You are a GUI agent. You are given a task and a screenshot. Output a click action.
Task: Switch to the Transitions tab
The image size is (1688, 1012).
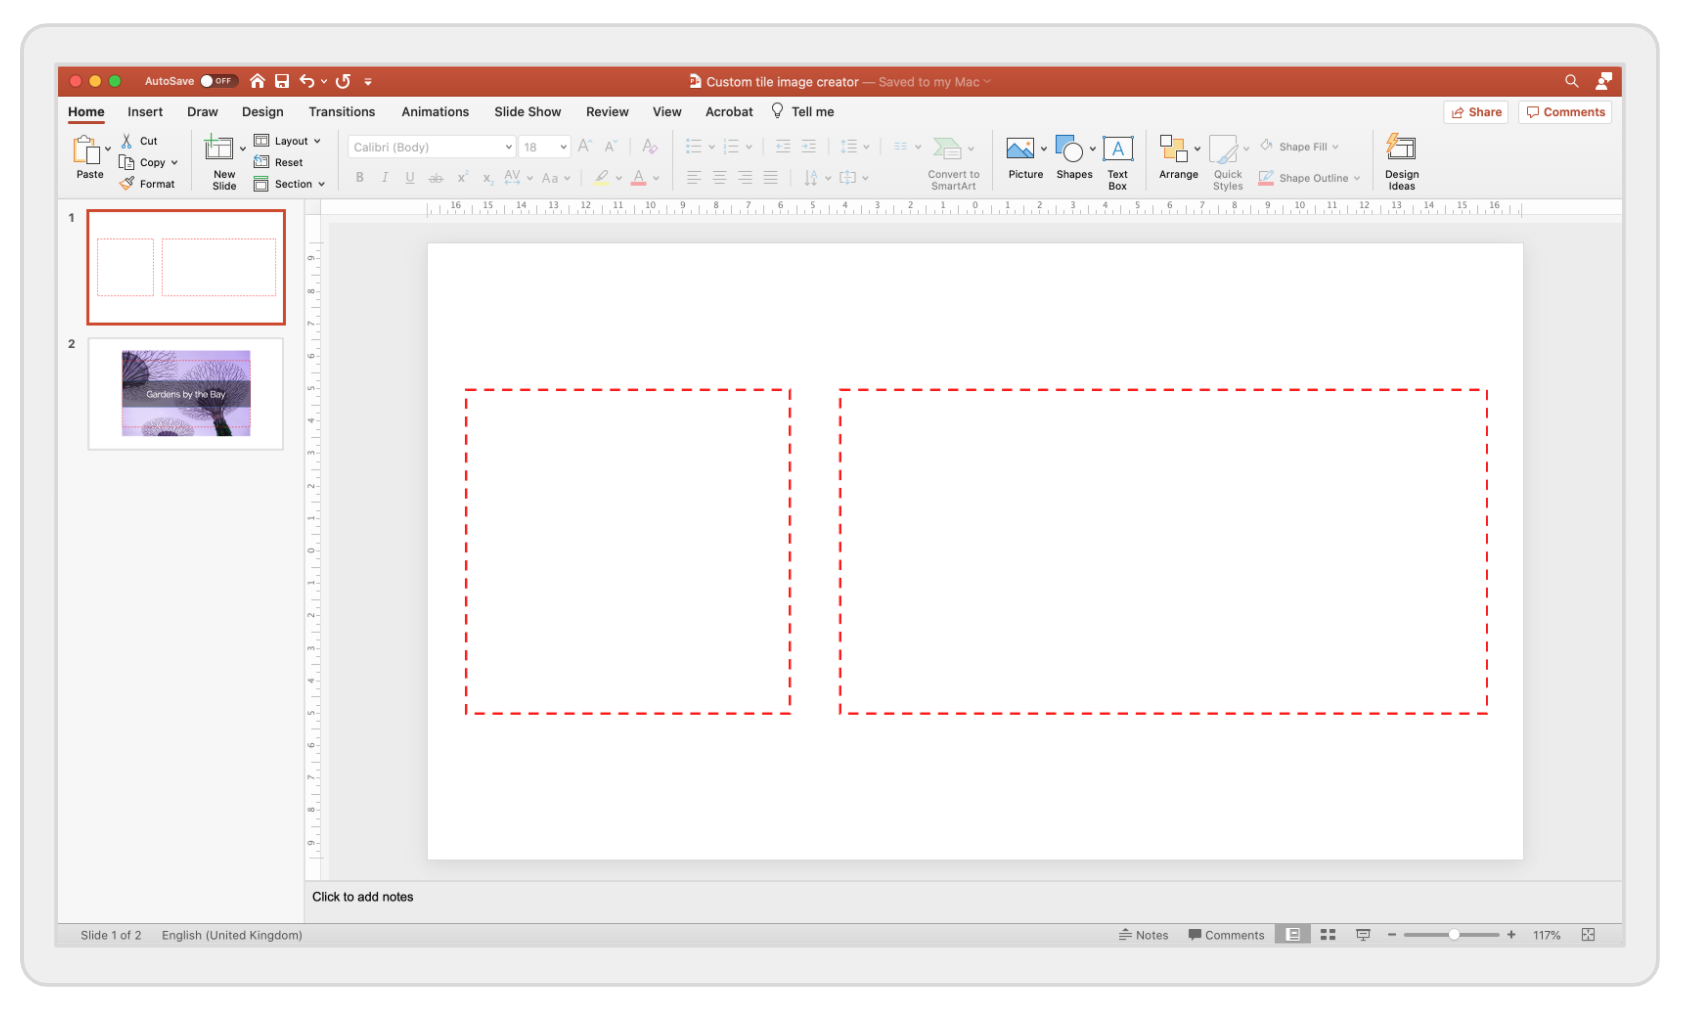tap(341, 111)
